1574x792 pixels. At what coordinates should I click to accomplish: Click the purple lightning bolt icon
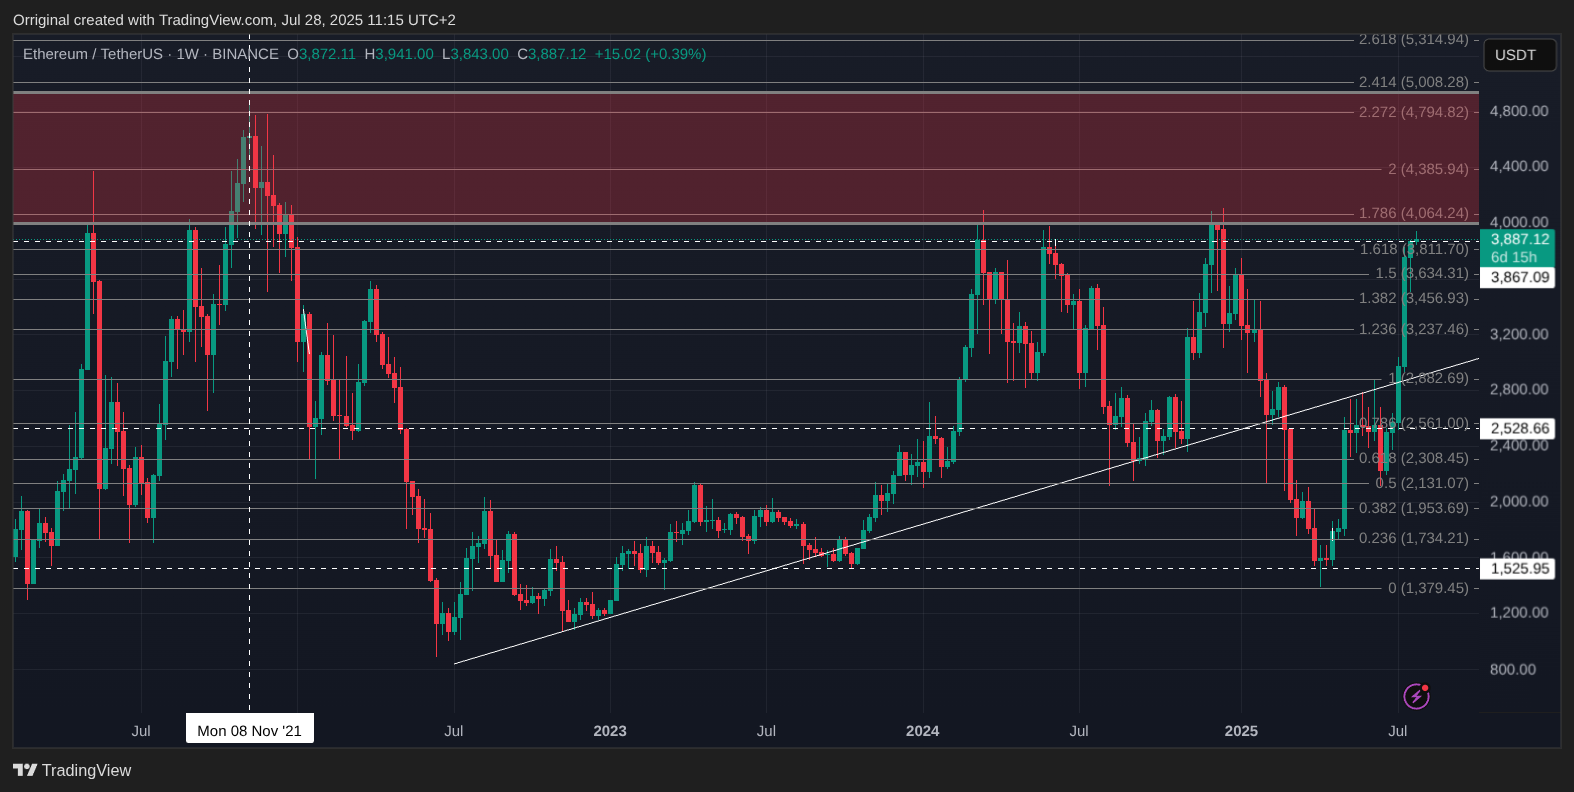[x=1416, y=696]
